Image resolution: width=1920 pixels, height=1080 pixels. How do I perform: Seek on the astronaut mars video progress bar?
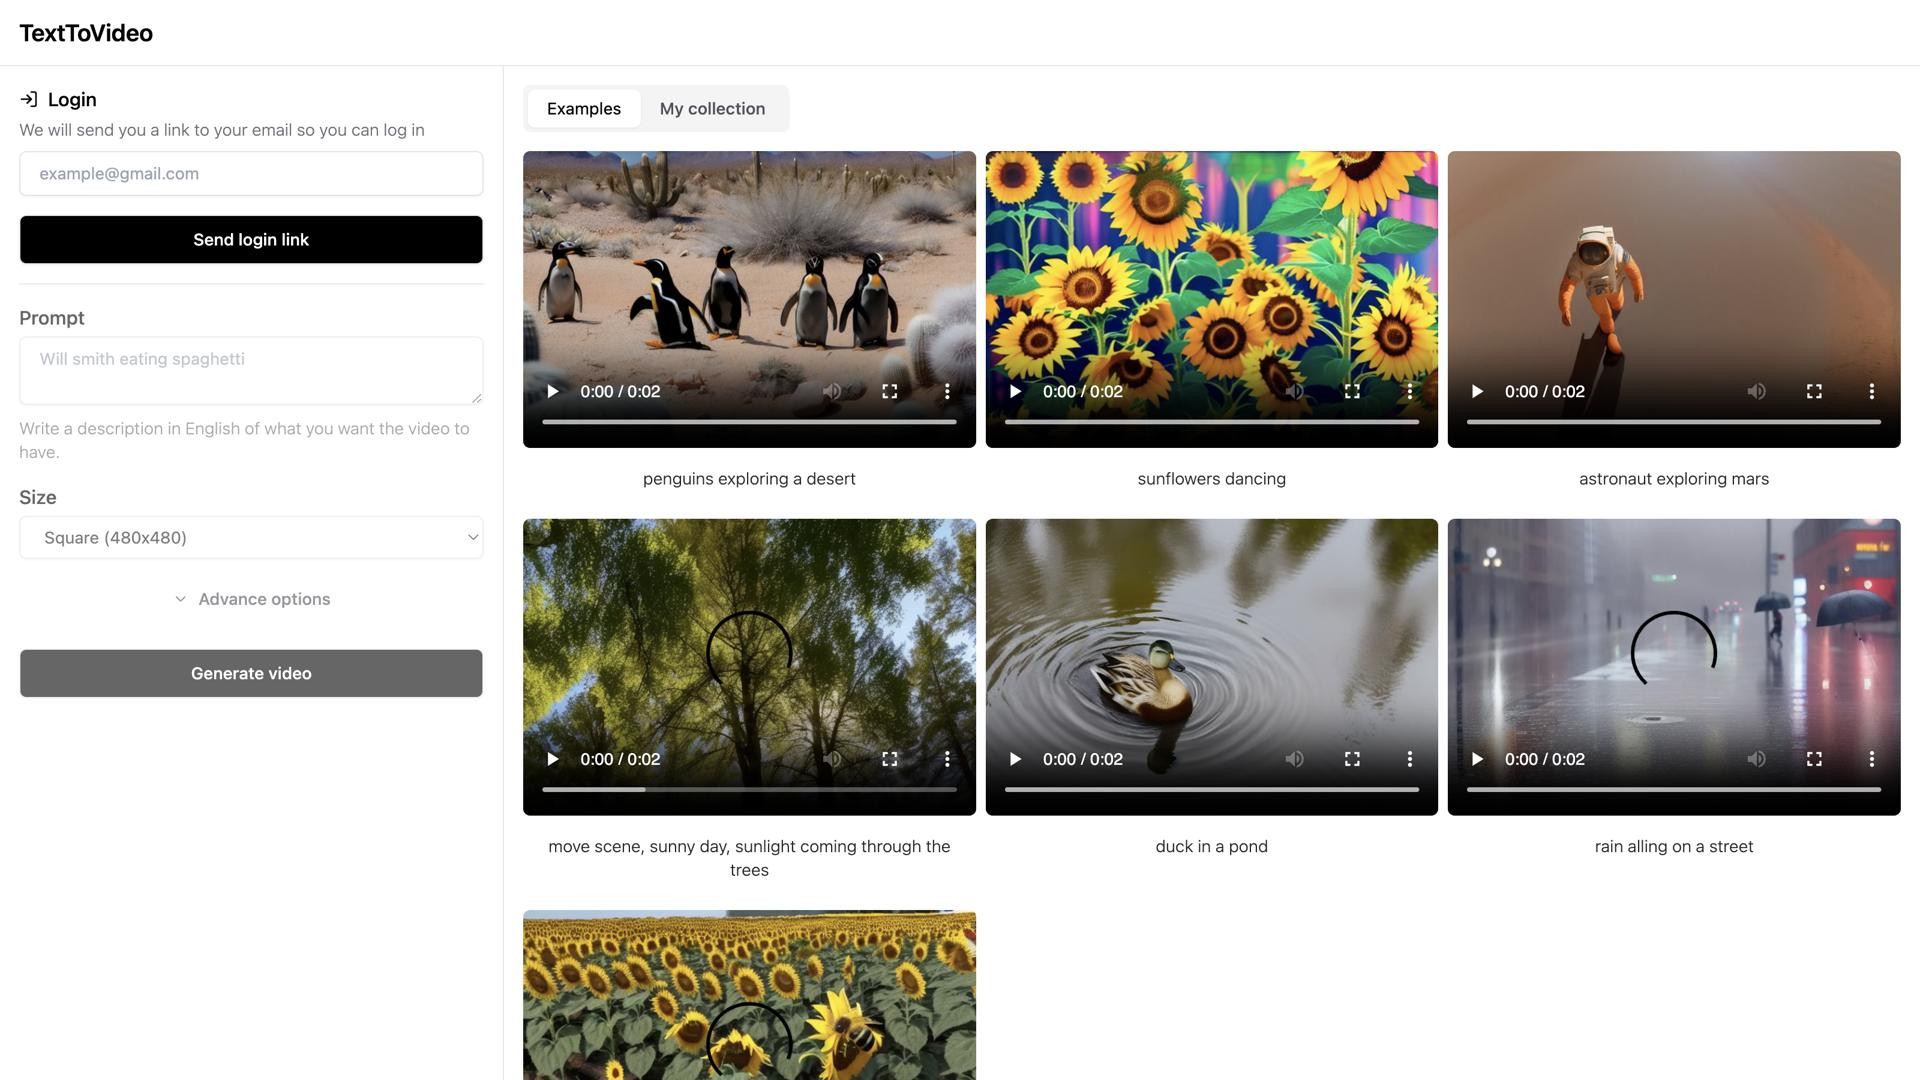pos(1674,422)
